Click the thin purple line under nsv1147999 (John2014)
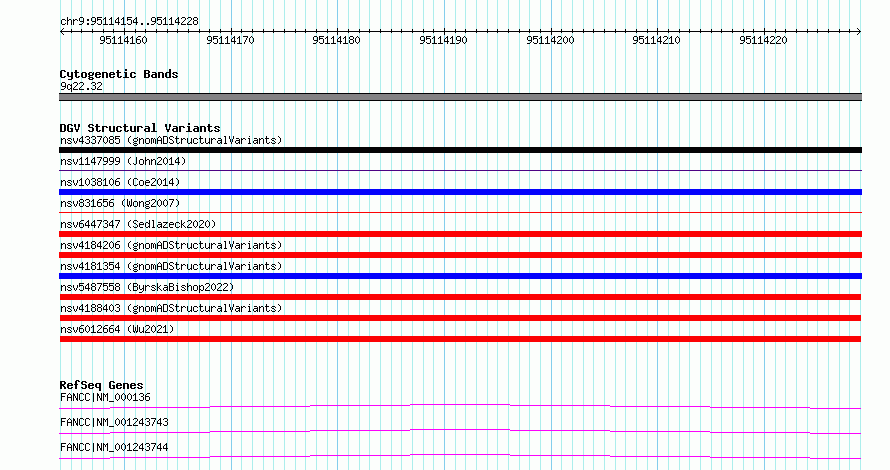Screen dimensions: 890x470 tap(460, 170)
